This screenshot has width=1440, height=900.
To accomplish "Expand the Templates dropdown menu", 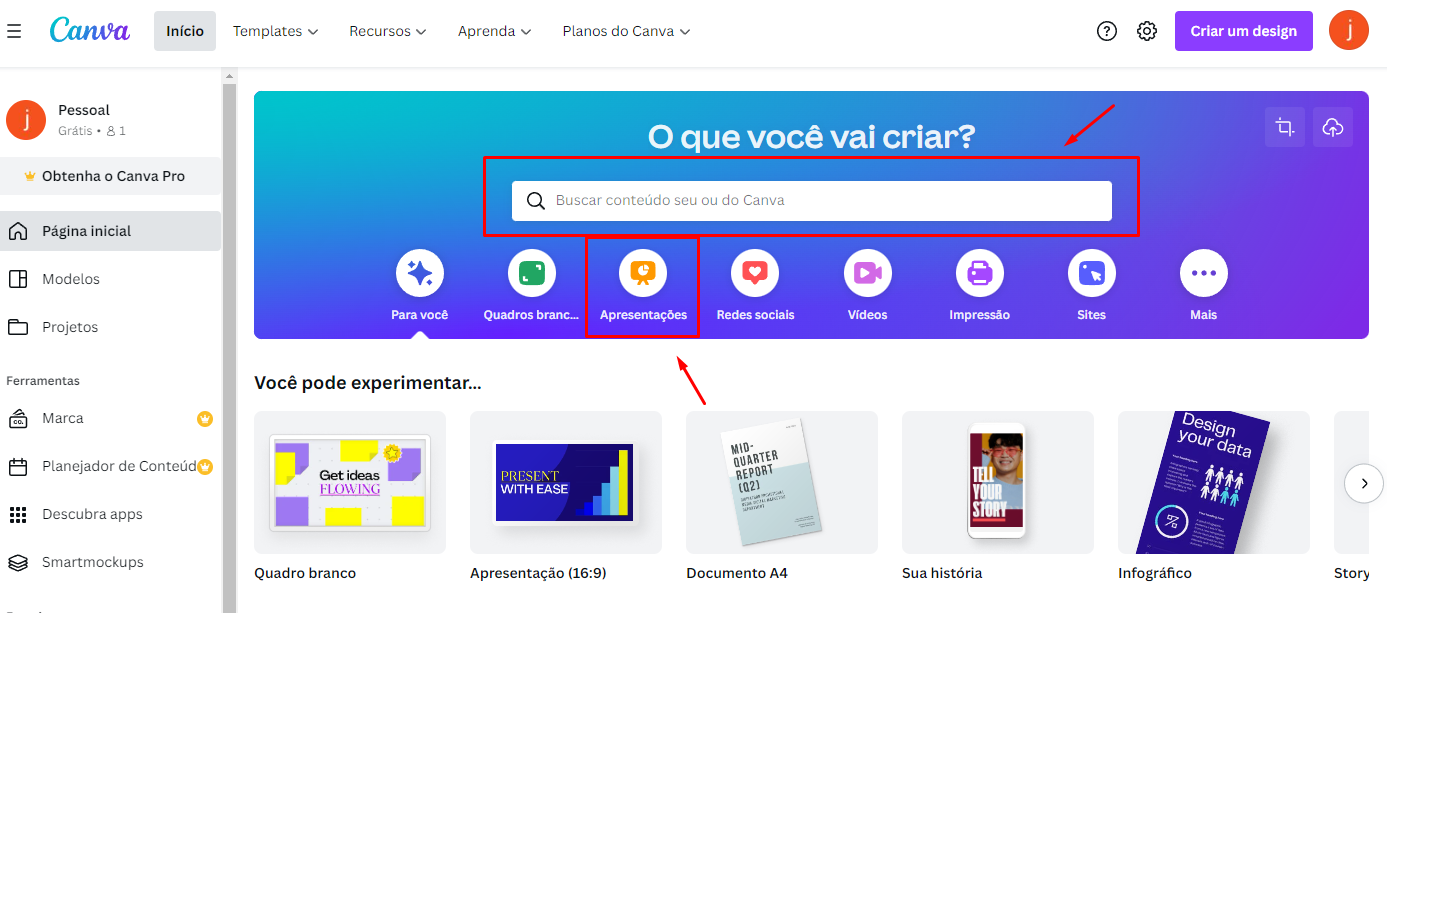I will tap(275, 31).
